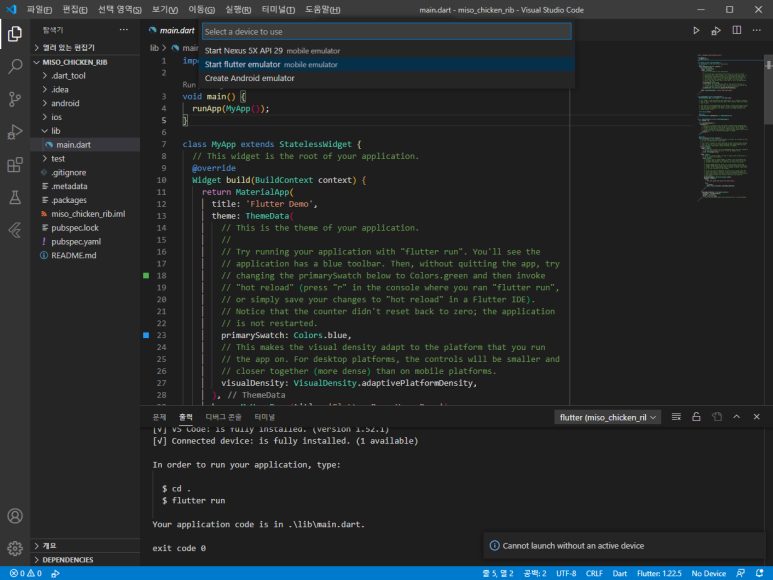The height and width of the screenshot is (580, 773).
Task: Expand the .idea folder
Action: (x=85, y=89)
